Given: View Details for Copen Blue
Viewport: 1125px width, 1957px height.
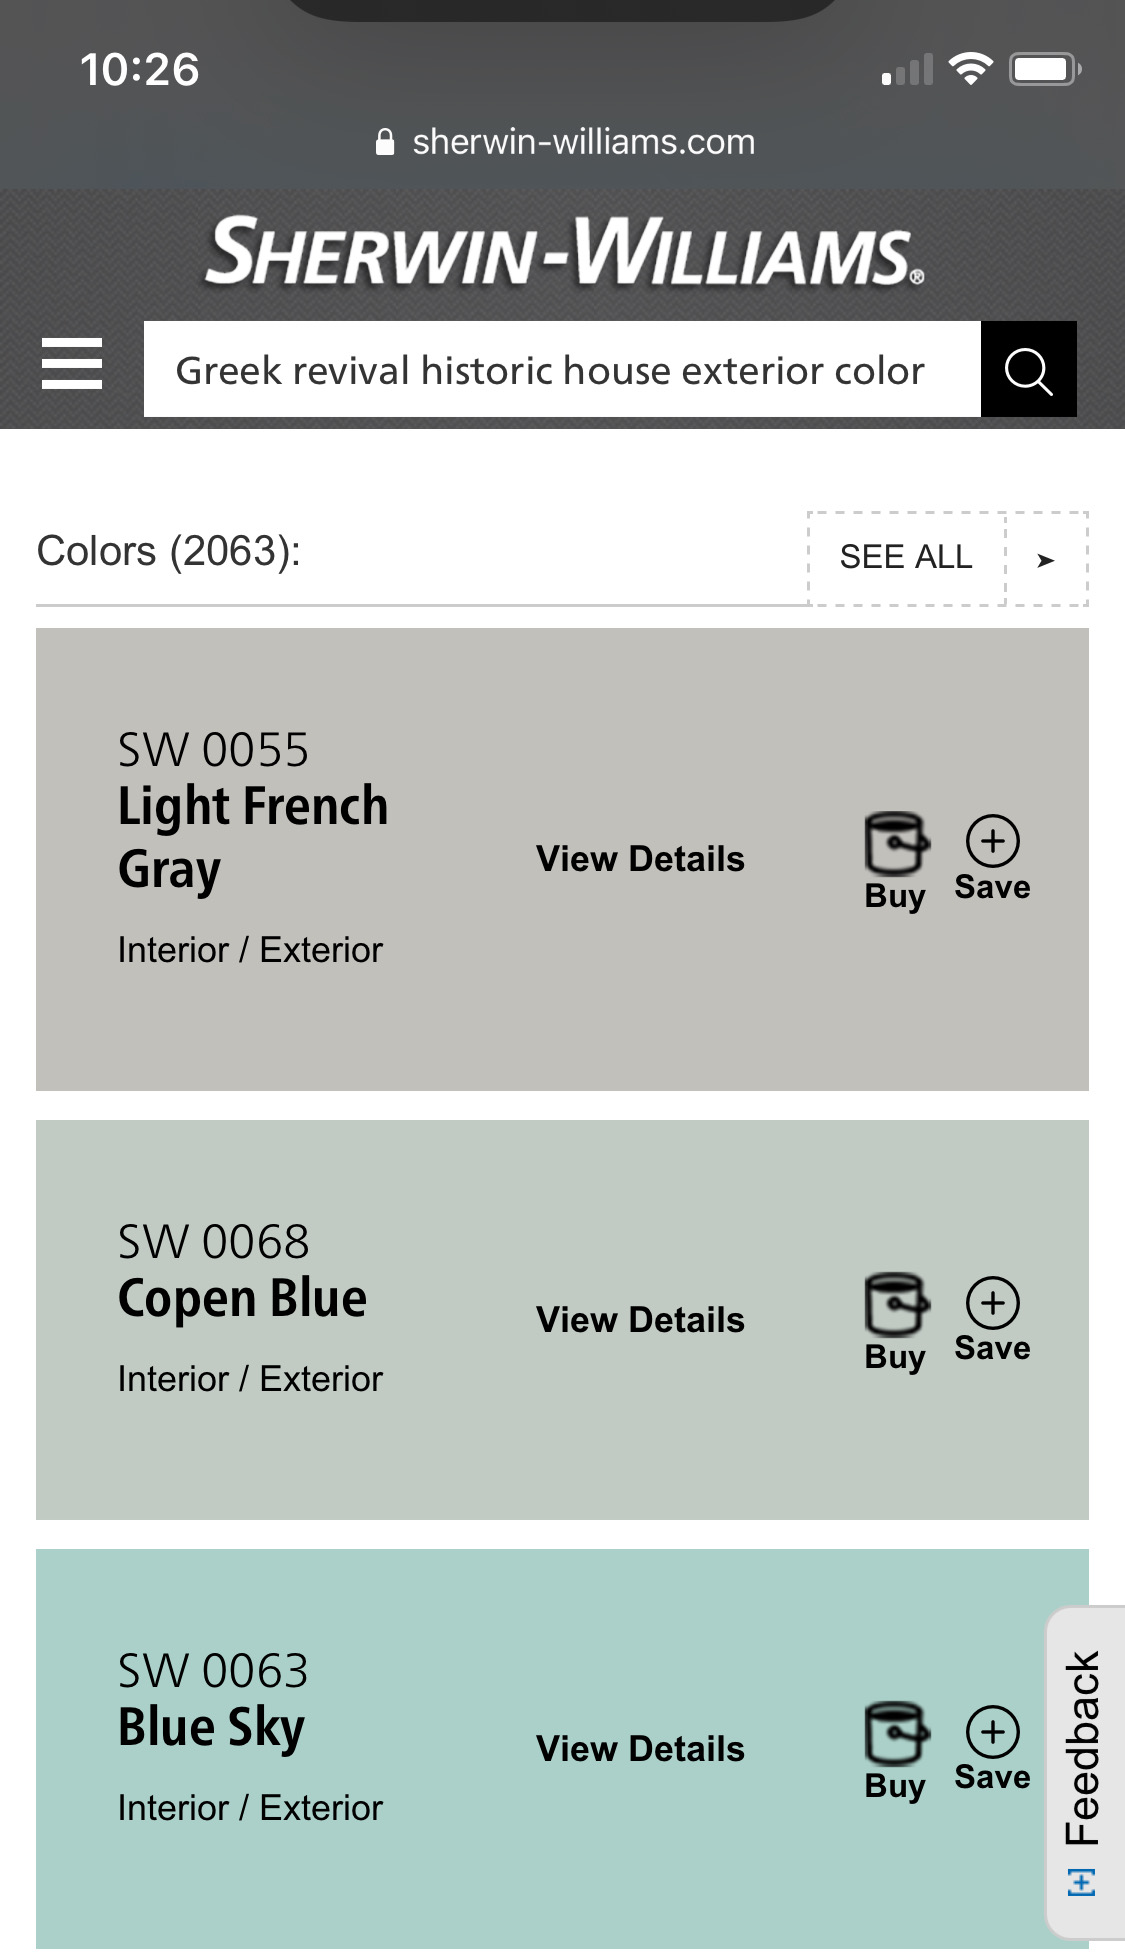Looking at the screenshot, I should [640, 1320].
